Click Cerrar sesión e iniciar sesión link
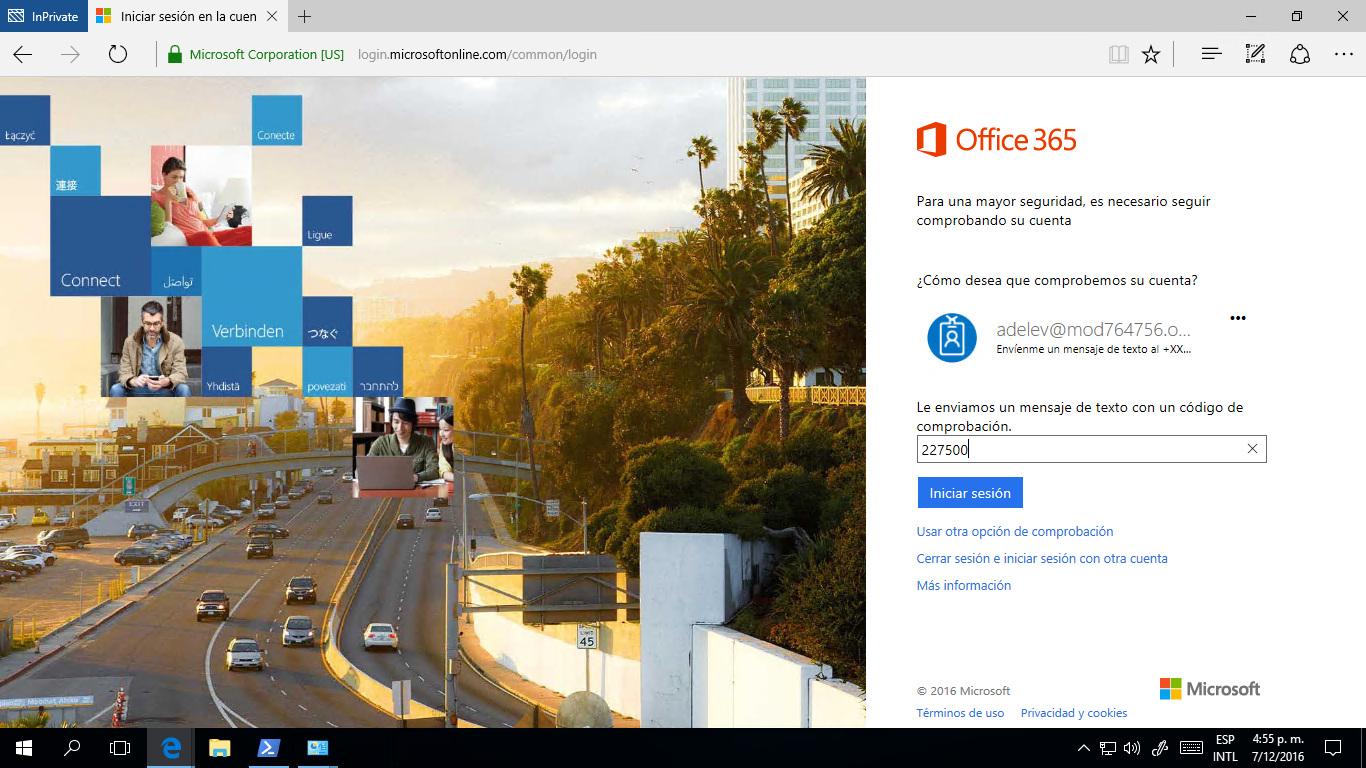The image size is (1366, 768). click(x=1042, y=559)
